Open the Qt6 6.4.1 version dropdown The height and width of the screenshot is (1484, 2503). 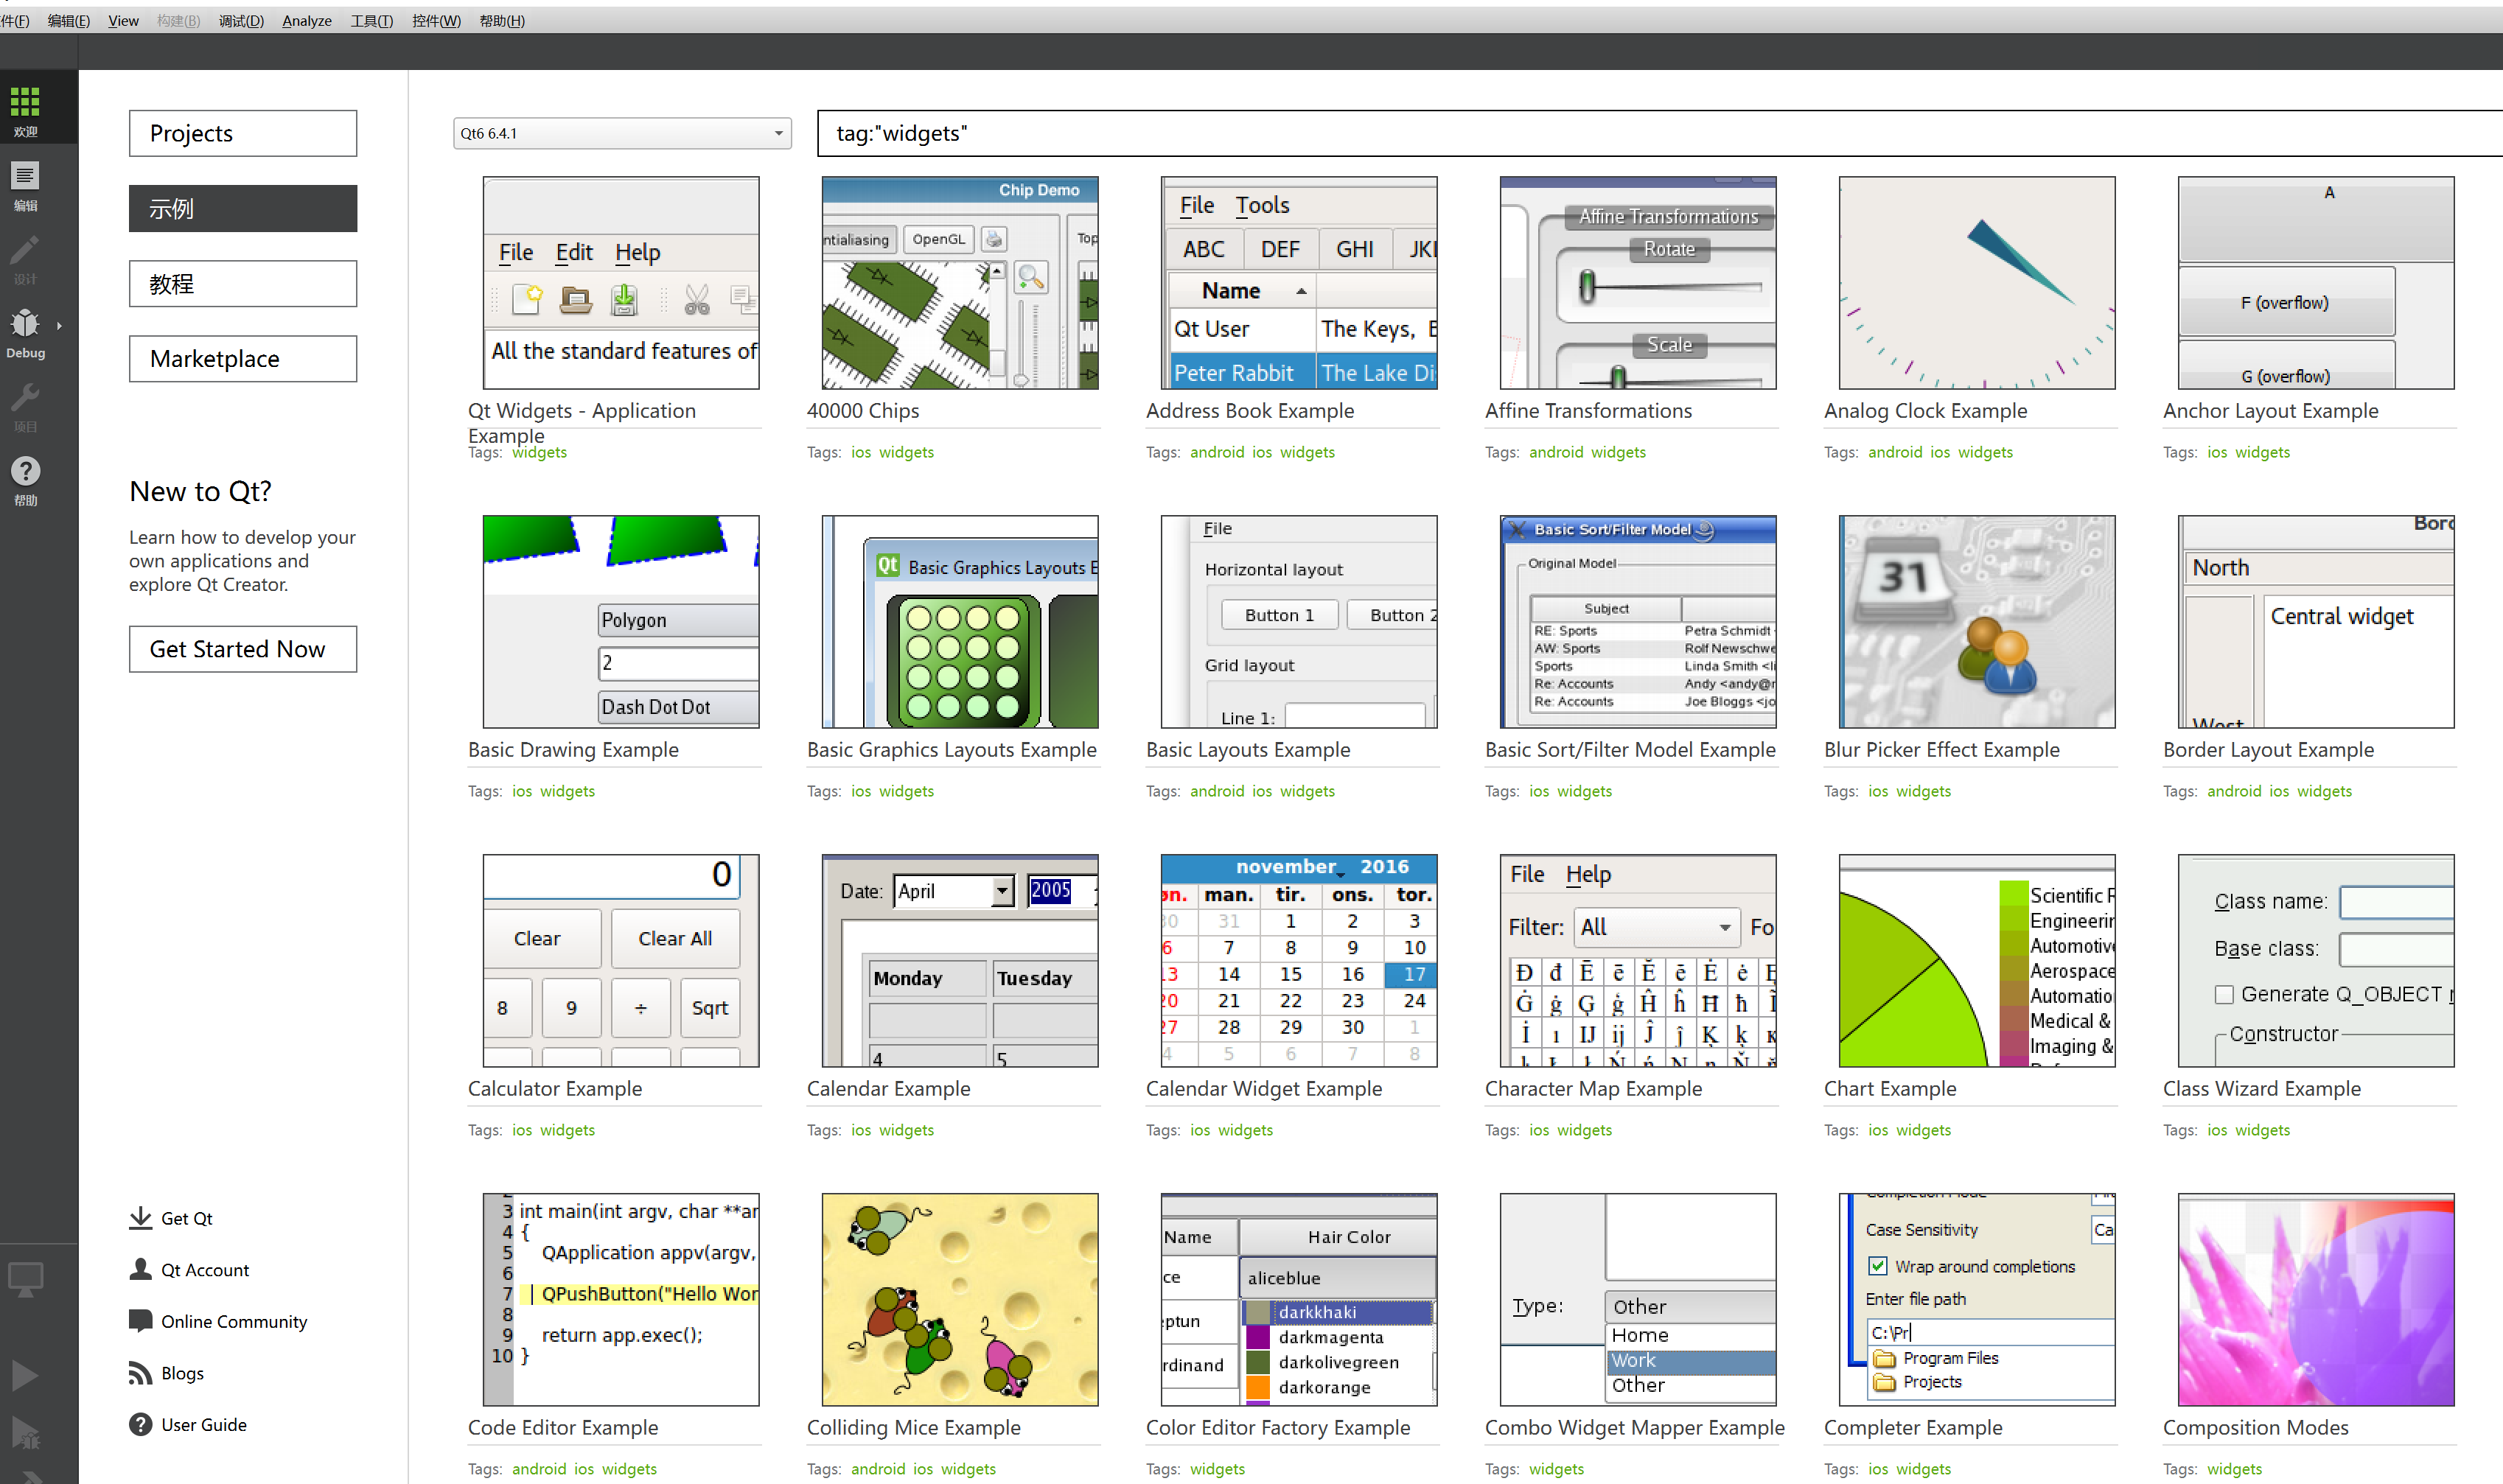[x=621, y=132]
